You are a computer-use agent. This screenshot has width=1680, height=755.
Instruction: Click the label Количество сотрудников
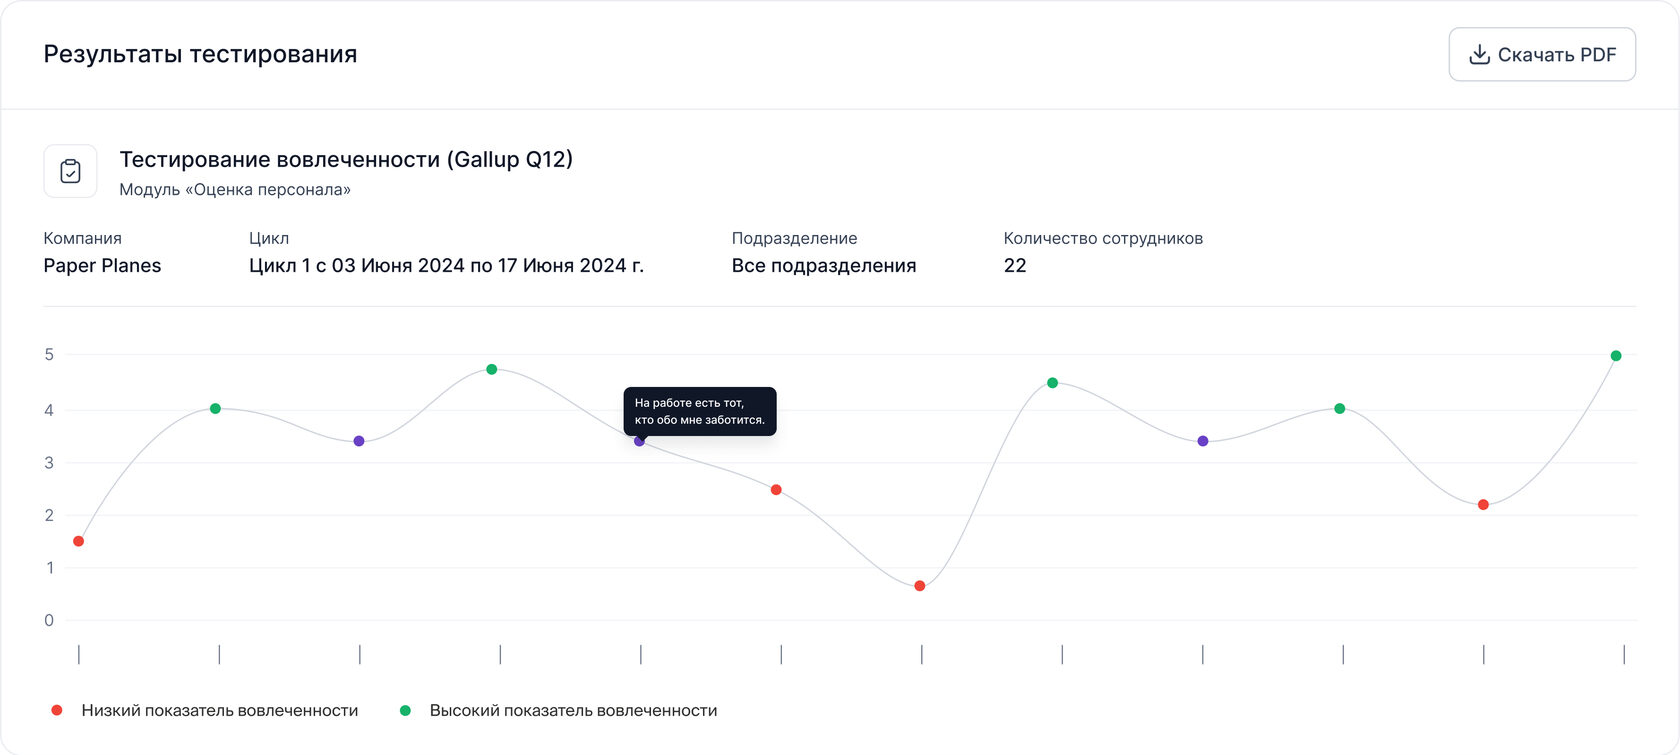[1103, 238]
